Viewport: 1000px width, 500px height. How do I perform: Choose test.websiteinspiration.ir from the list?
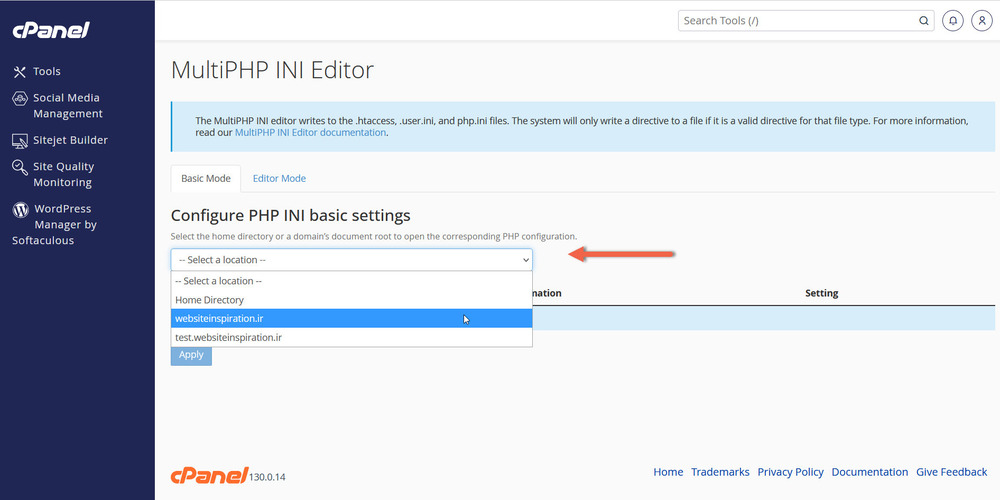[351, 337]
